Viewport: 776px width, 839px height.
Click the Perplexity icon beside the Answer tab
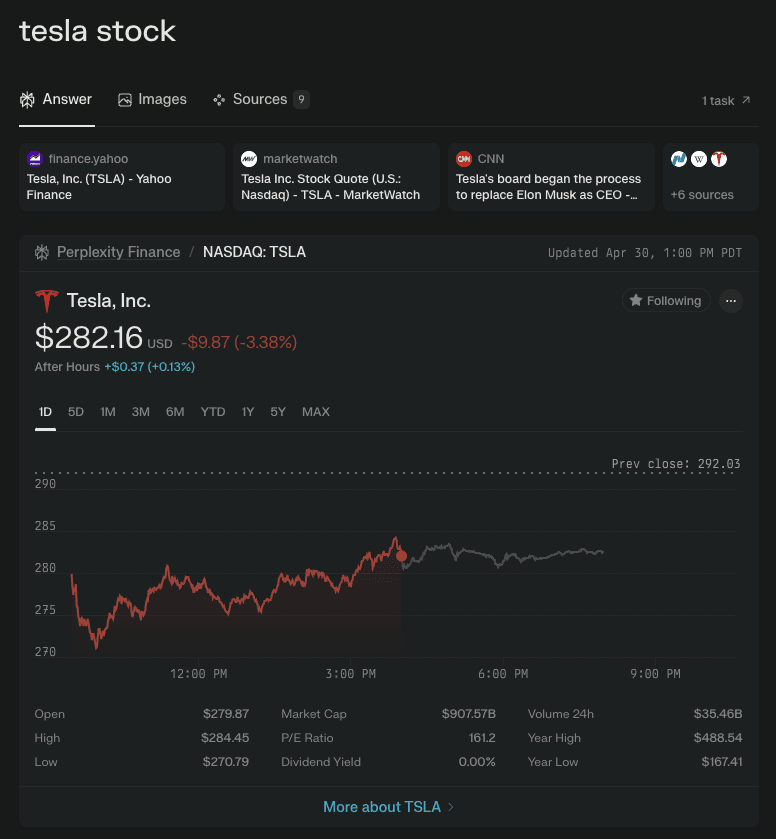click(x=26, y=100)
